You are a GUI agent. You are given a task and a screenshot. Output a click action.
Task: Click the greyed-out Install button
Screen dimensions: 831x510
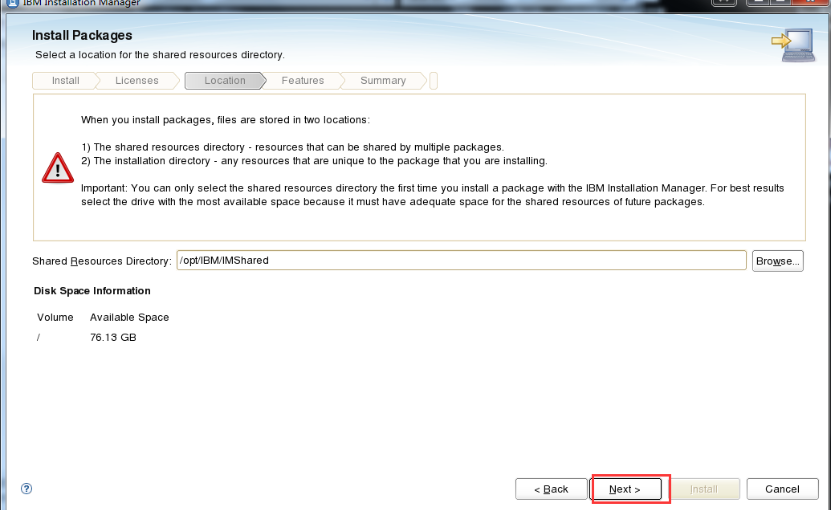(x=704, y=489)
